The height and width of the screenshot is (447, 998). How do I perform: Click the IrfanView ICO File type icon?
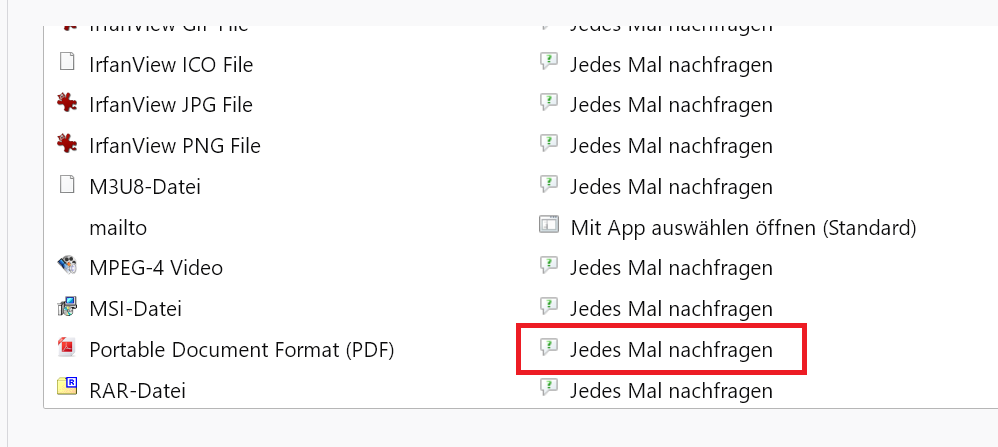[67, 63]
